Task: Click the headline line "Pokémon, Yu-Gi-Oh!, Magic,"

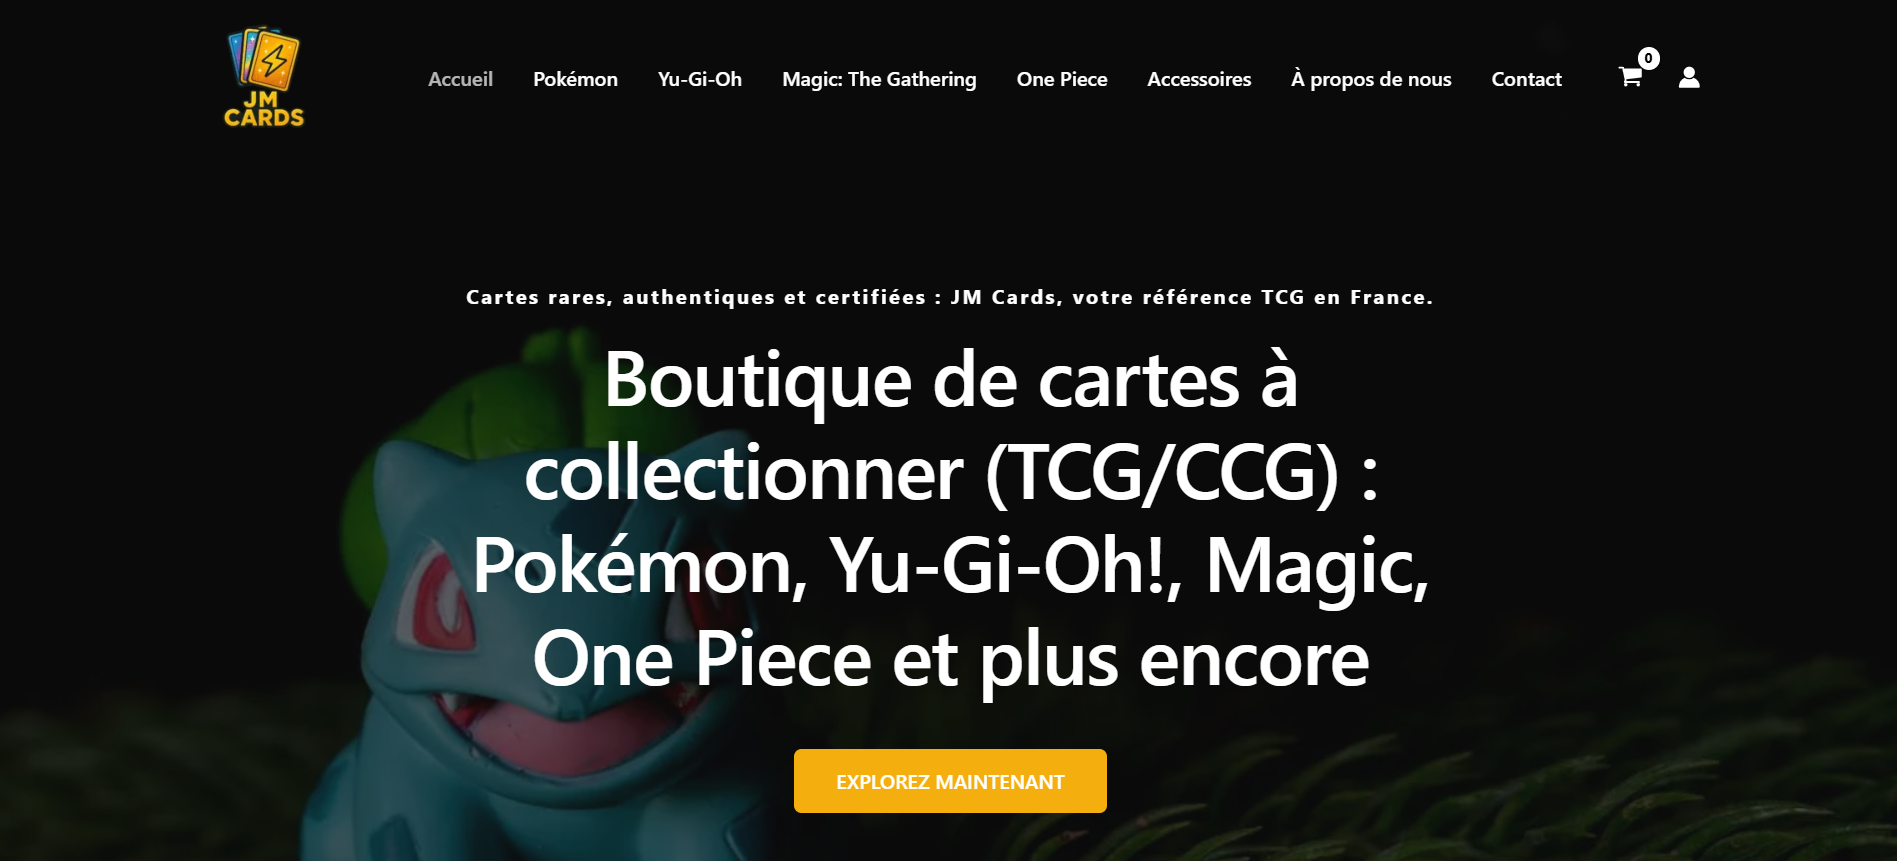Action: 950,566
